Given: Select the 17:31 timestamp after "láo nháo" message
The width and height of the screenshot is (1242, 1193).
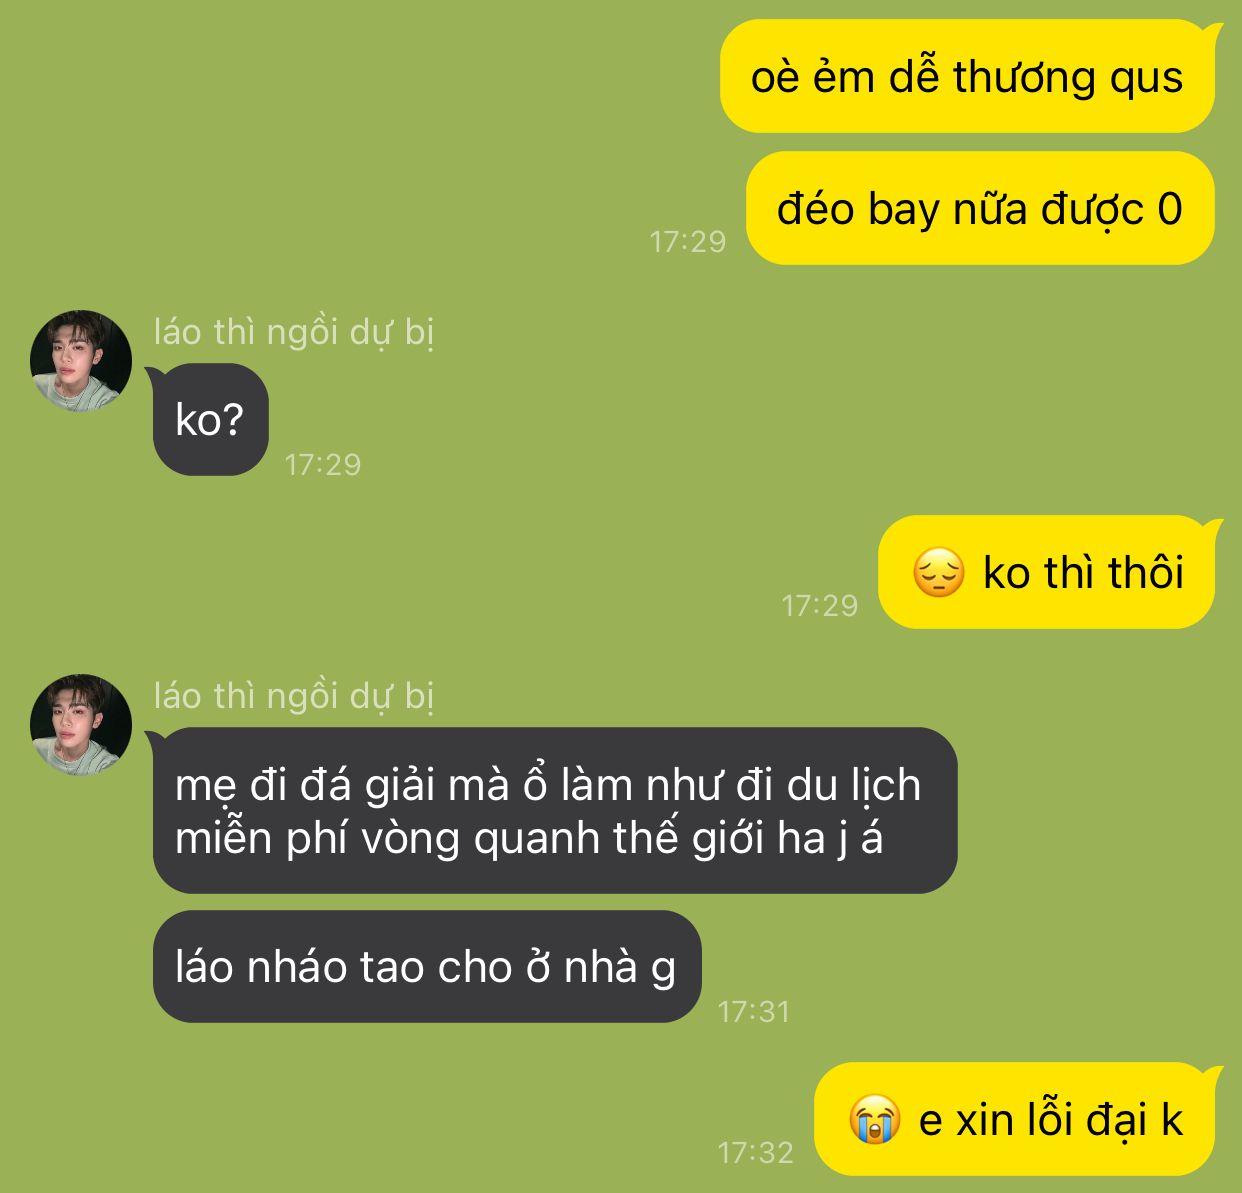Looking at the screenshot, I should pos(754,1011).
